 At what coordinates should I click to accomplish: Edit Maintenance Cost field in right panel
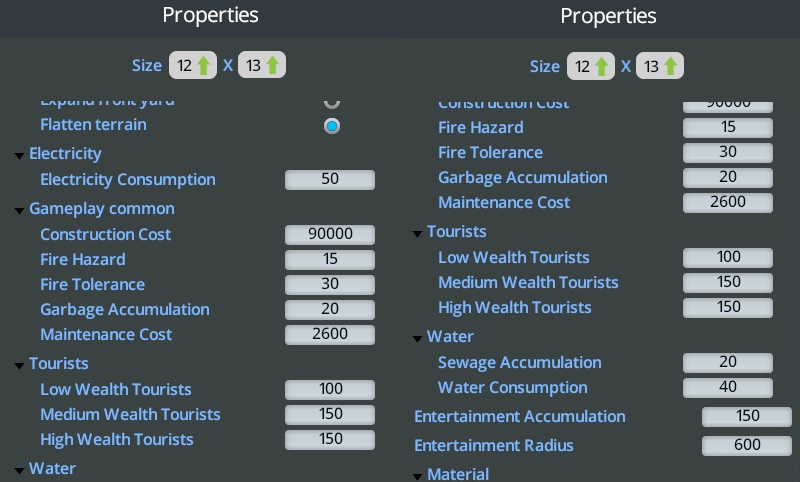coord(728,203)
